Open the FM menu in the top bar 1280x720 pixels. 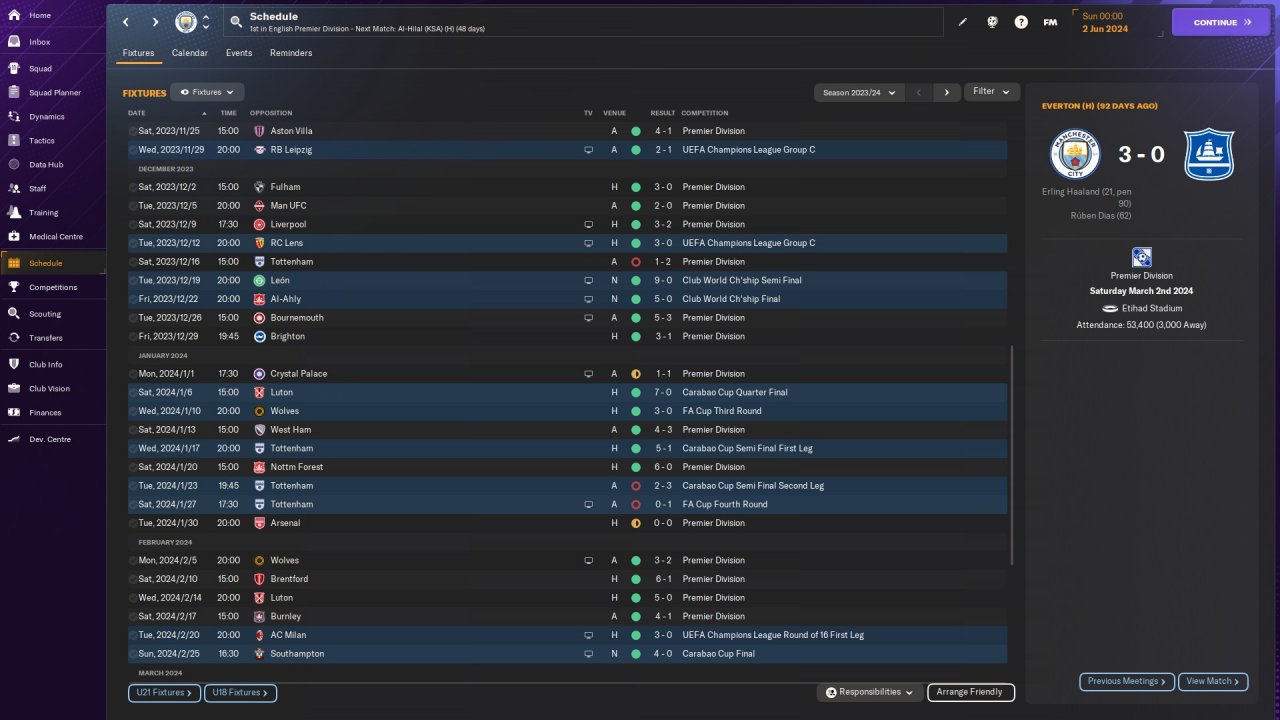[1050, 22]
